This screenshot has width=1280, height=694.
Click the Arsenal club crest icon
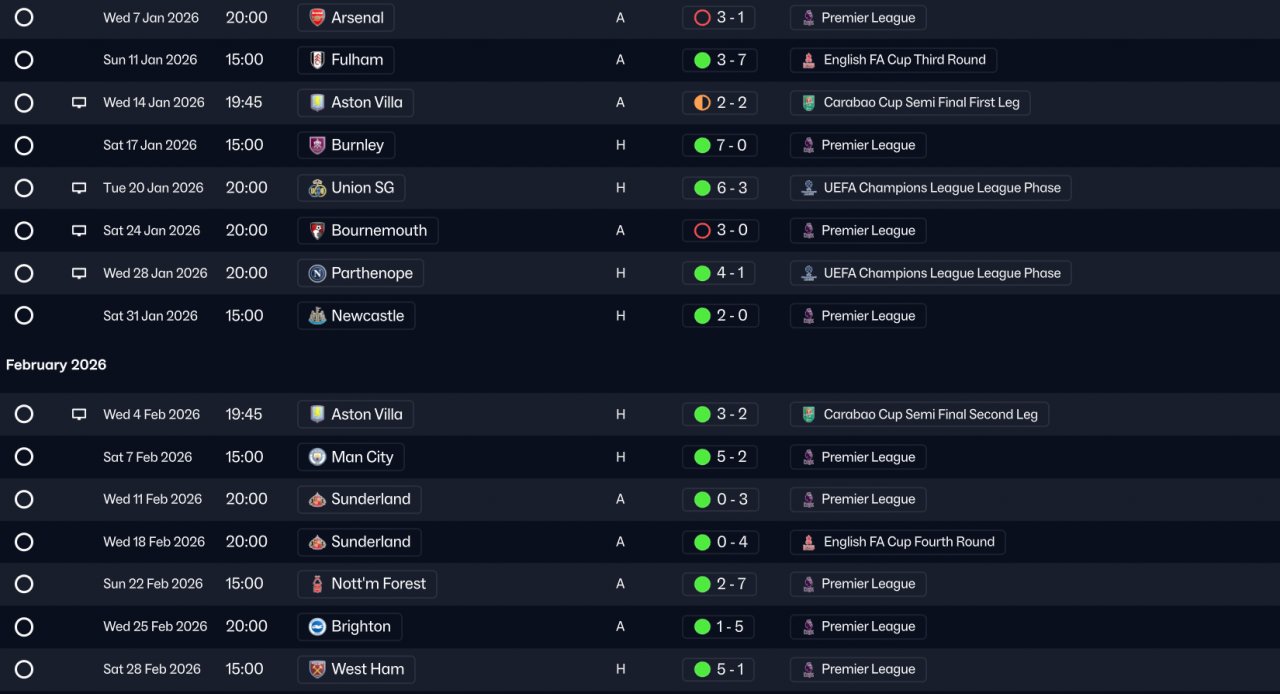317,17
